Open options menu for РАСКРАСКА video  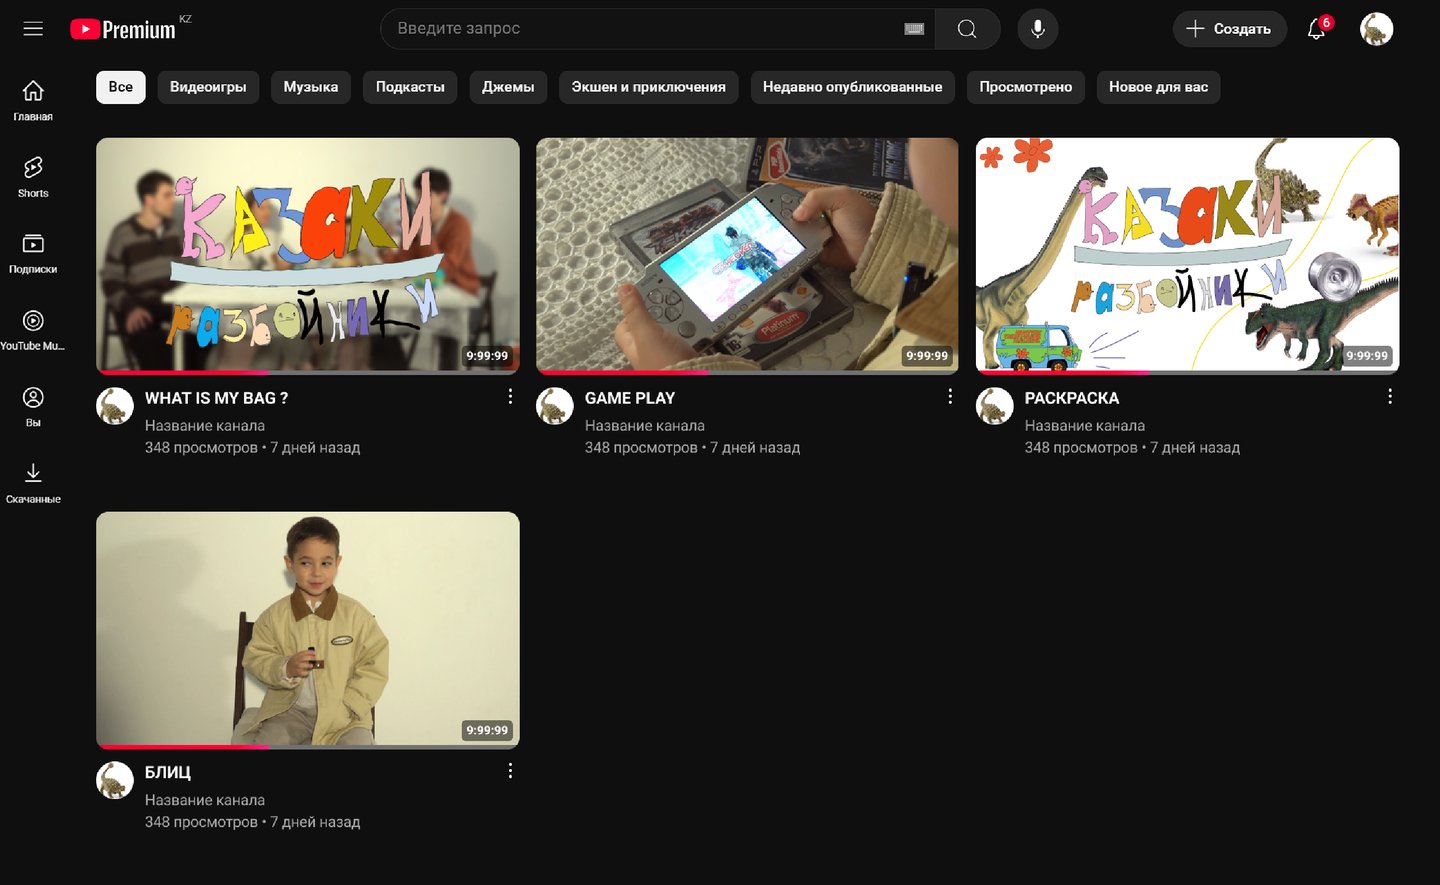(1390, 397)
